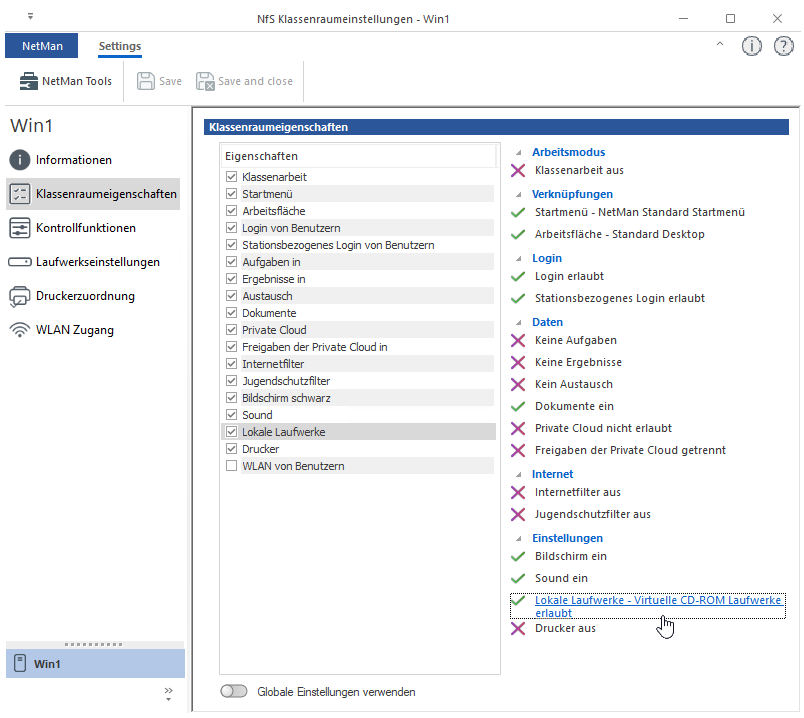Collapse the Daten group

(x=519, y=323)
